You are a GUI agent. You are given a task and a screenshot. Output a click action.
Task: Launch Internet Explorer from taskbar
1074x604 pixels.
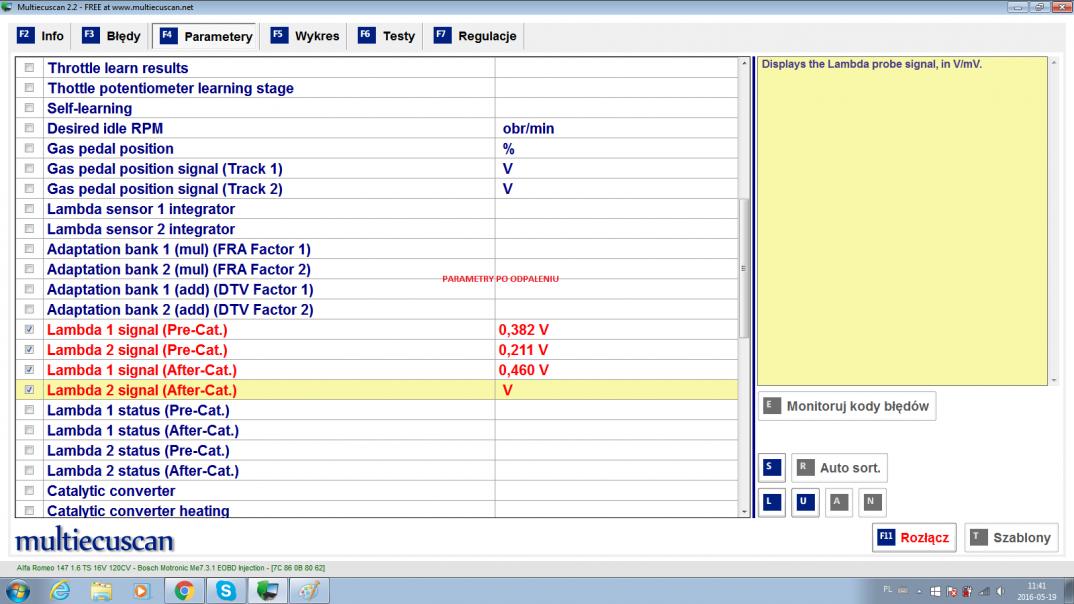pyautogui.click(x=60, y=590)
